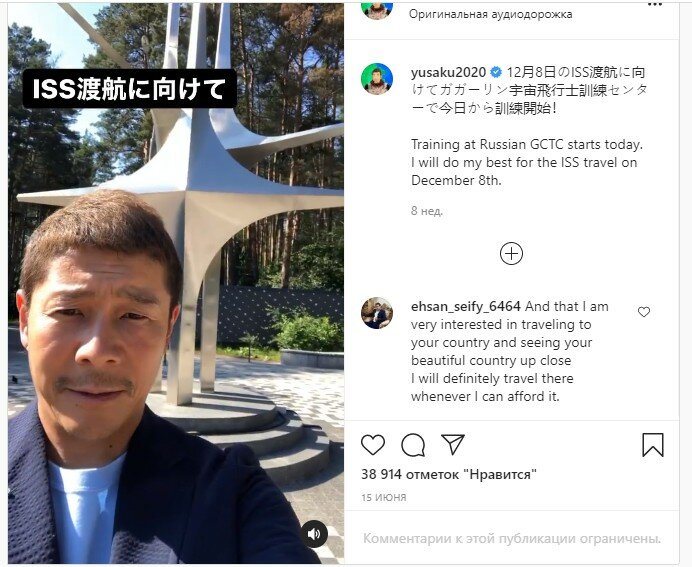Click the restricted comments notice field
The width and height of the screenshot is (692, 567).
click(512, 538)
